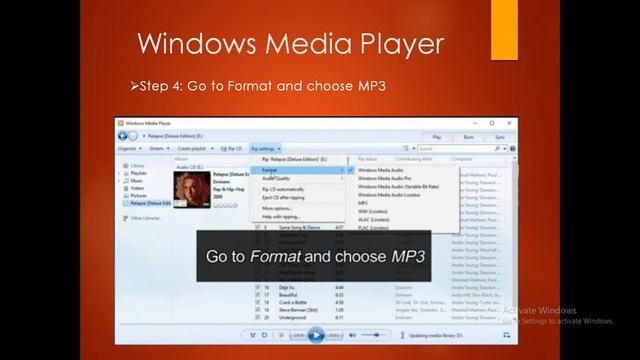Click inside the Search input box
640x360 pixels.
455,149
